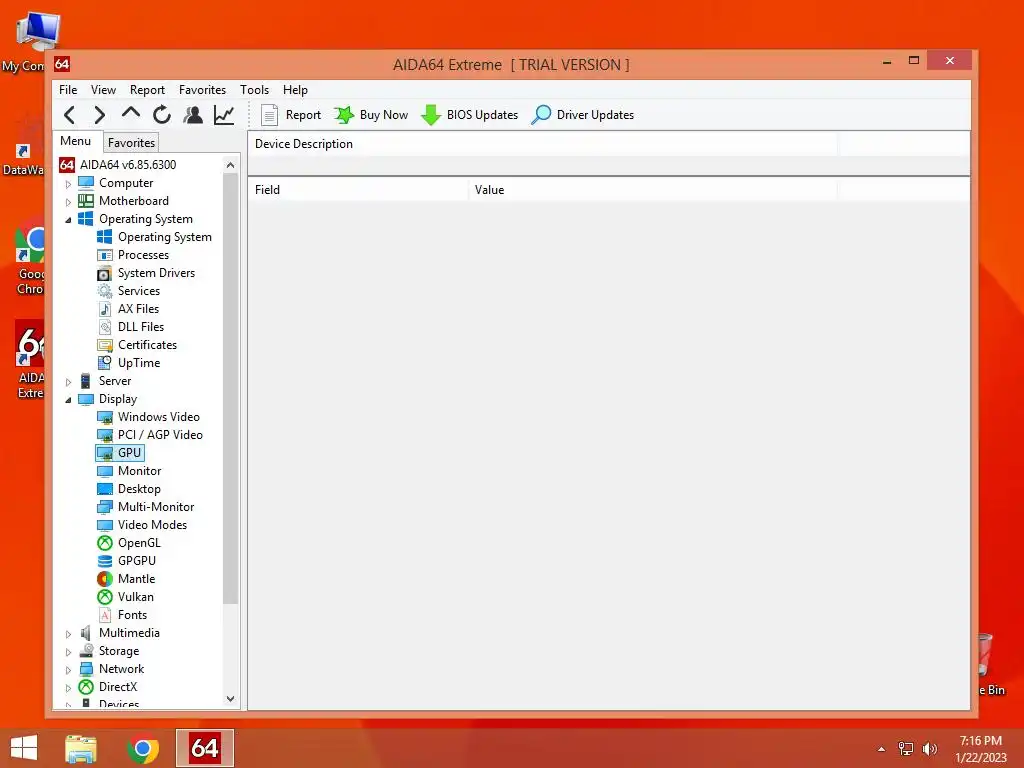Click the System Drivers icon in the tree

(104, 273)
